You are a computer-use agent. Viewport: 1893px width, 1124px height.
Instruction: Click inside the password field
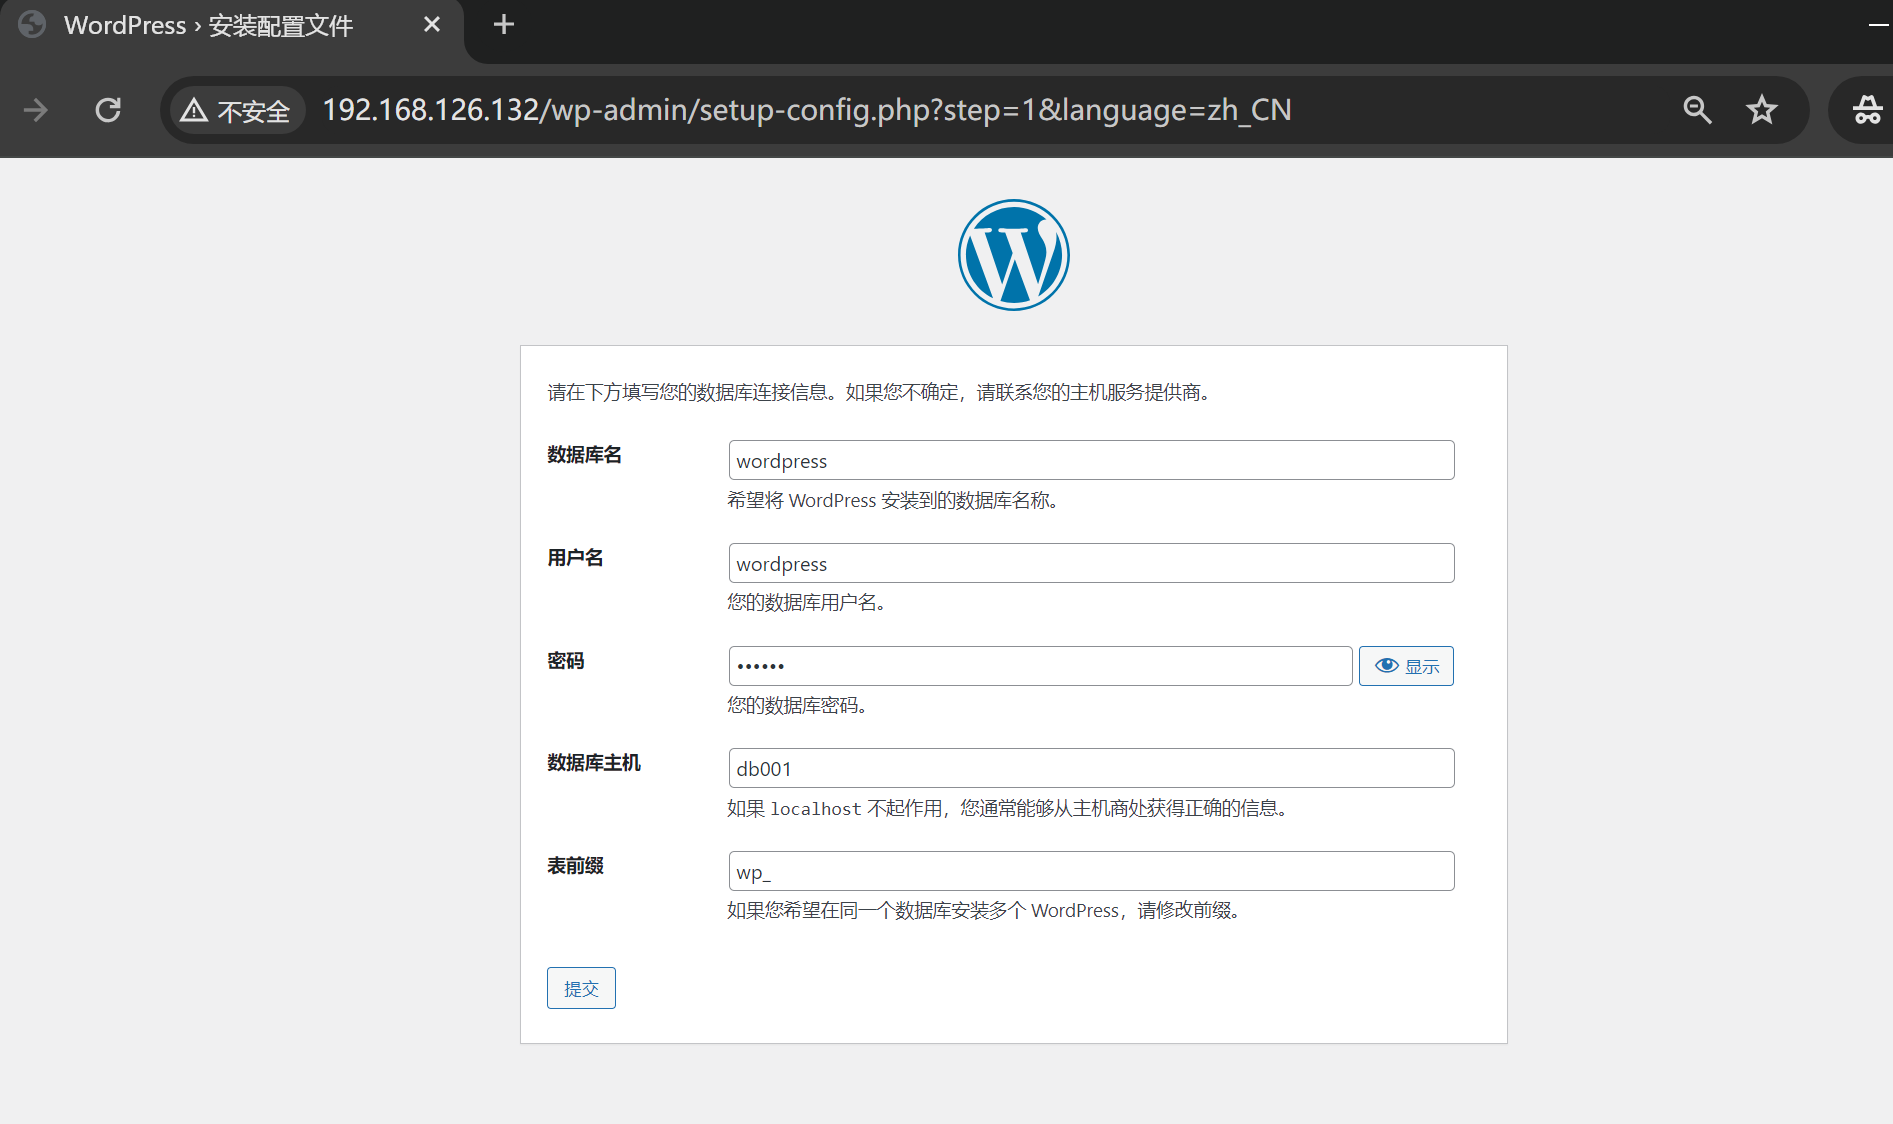click(1040, 666)
